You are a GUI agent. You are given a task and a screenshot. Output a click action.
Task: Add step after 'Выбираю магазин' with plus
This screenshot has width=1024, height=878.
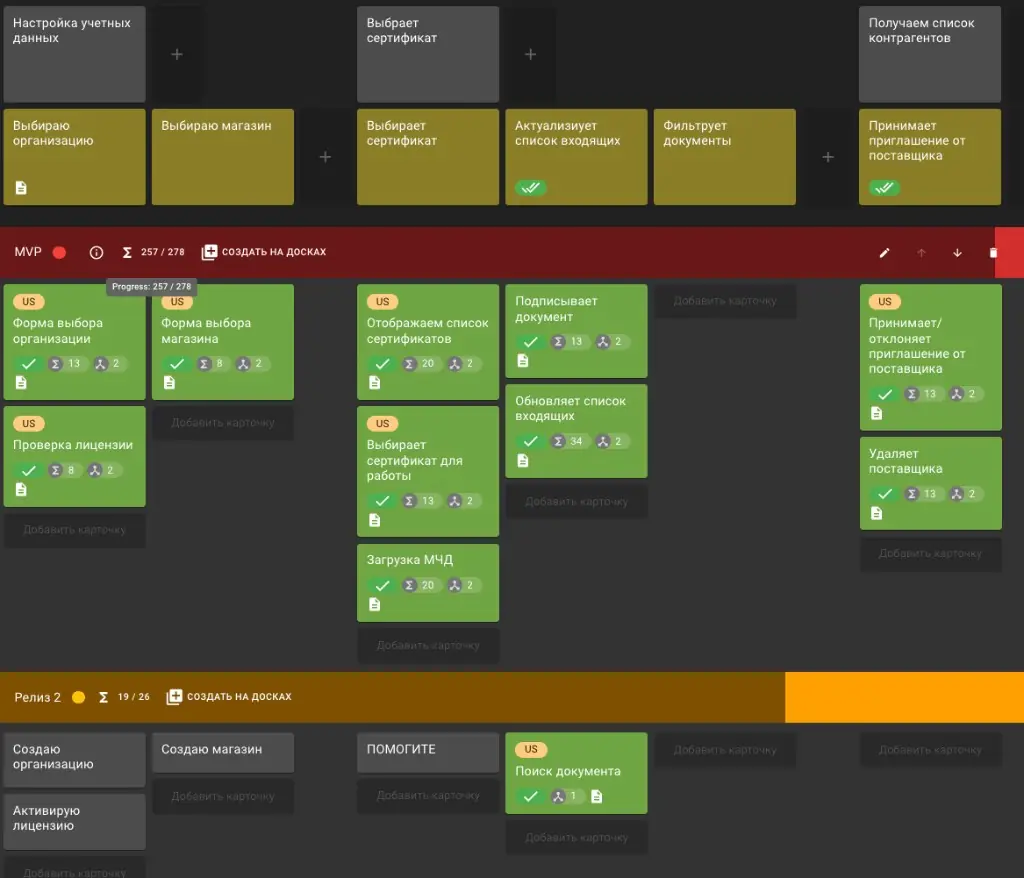pyautogui.click(x=325, y=157)
